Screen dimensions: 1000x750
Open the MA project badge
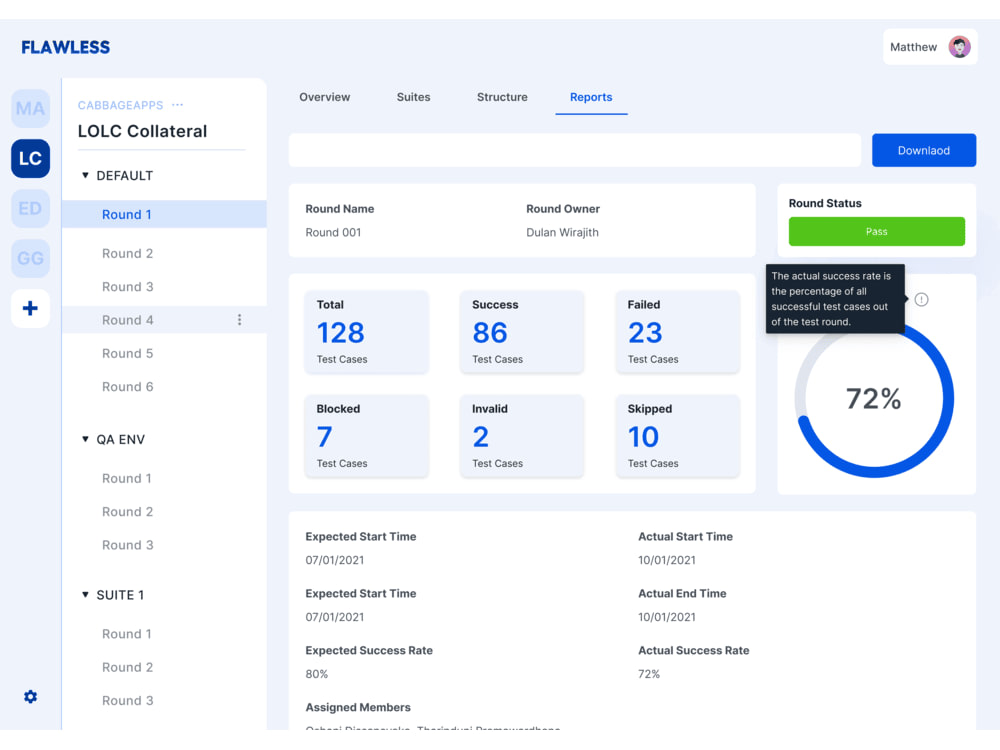31,108
